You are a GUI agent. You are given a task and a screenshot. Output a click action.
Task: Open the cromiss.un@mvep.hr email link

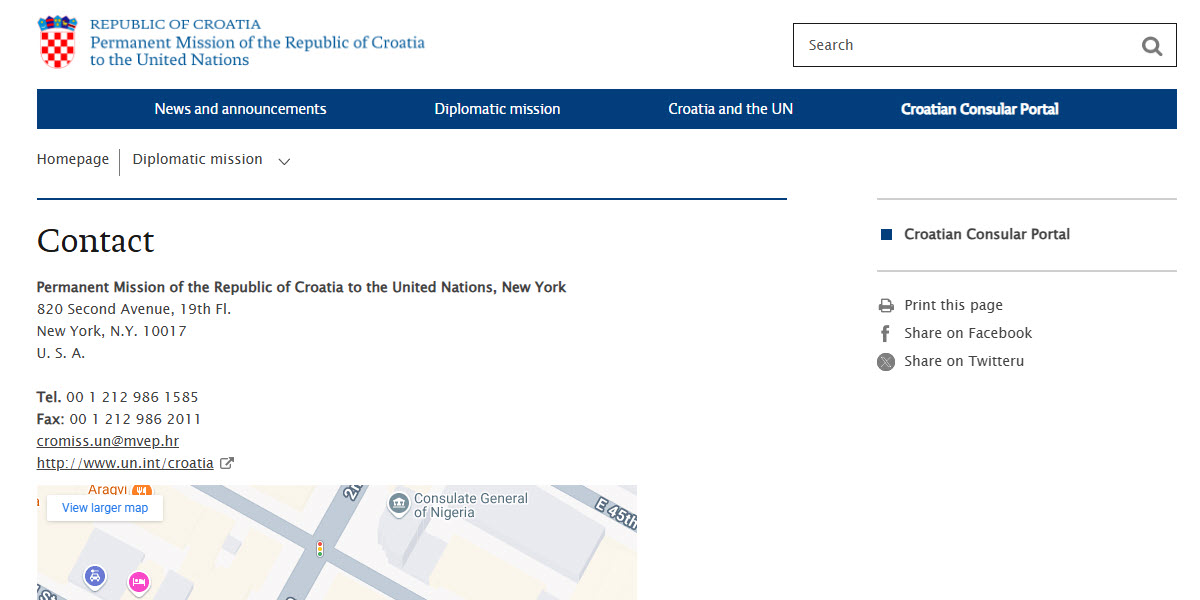pos(107,440)
